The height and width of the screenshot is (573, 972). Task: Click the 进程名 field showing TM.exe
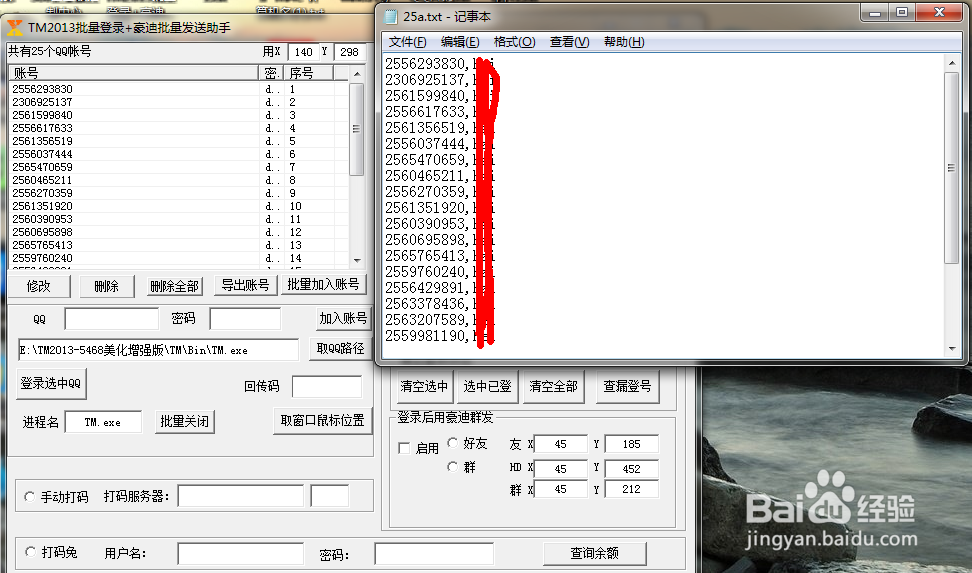(x=103, y=422)
